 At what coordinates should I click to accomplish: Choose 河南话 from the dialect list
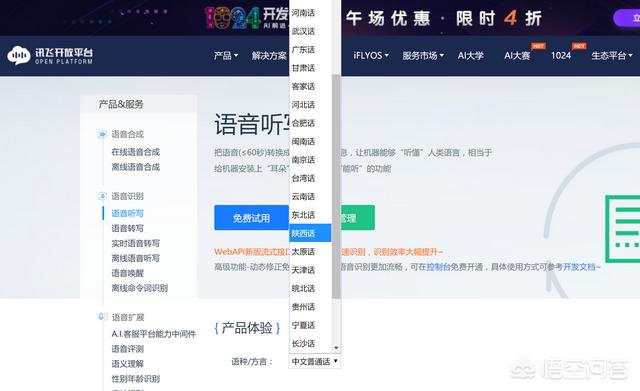coord(310,13)
